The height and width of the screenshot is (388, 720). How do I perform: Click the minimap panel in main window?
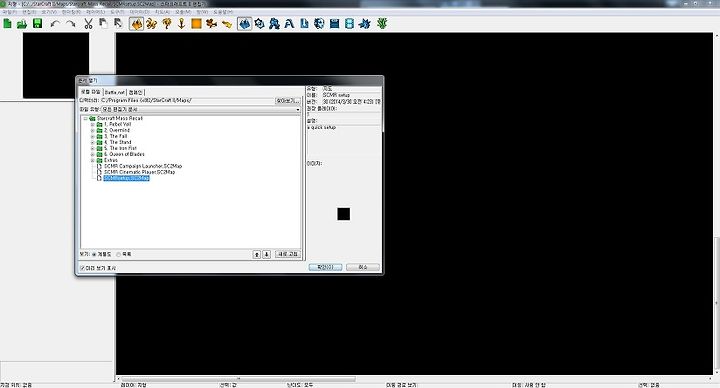coord(56,65)
